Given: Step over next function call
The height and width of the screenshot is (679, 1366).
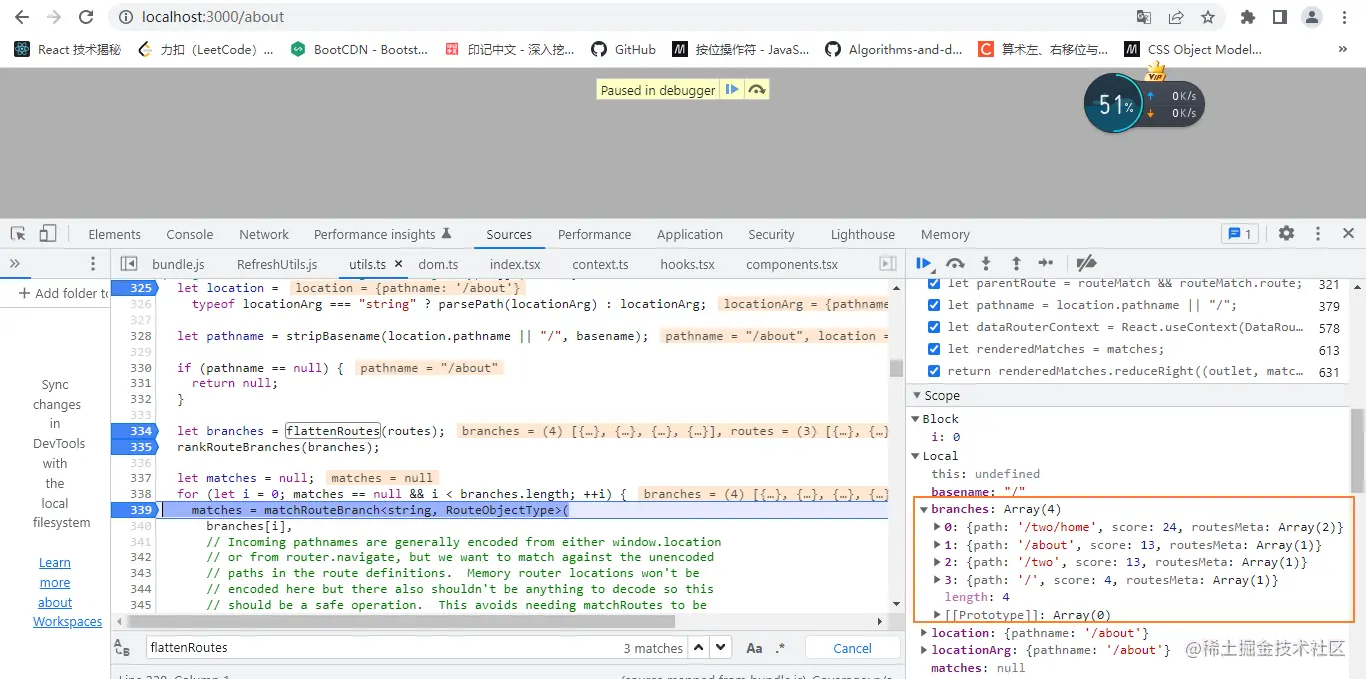Looking at the screenshot, I should click(x=954, y=263).
